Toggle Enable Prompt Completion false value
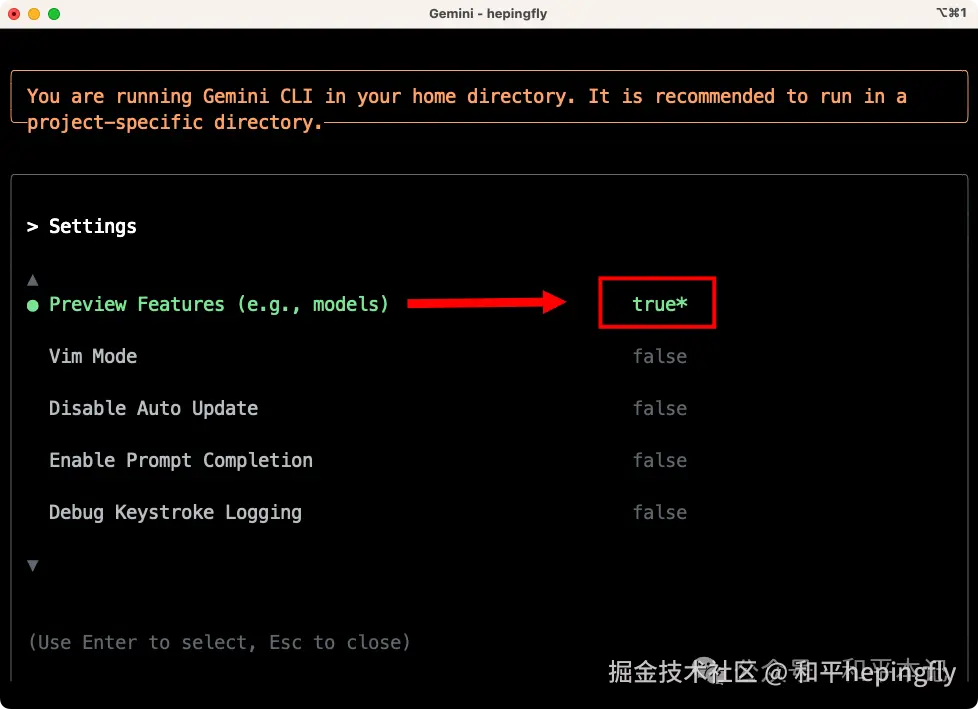 pyautogui.click(x=659, y=460)
